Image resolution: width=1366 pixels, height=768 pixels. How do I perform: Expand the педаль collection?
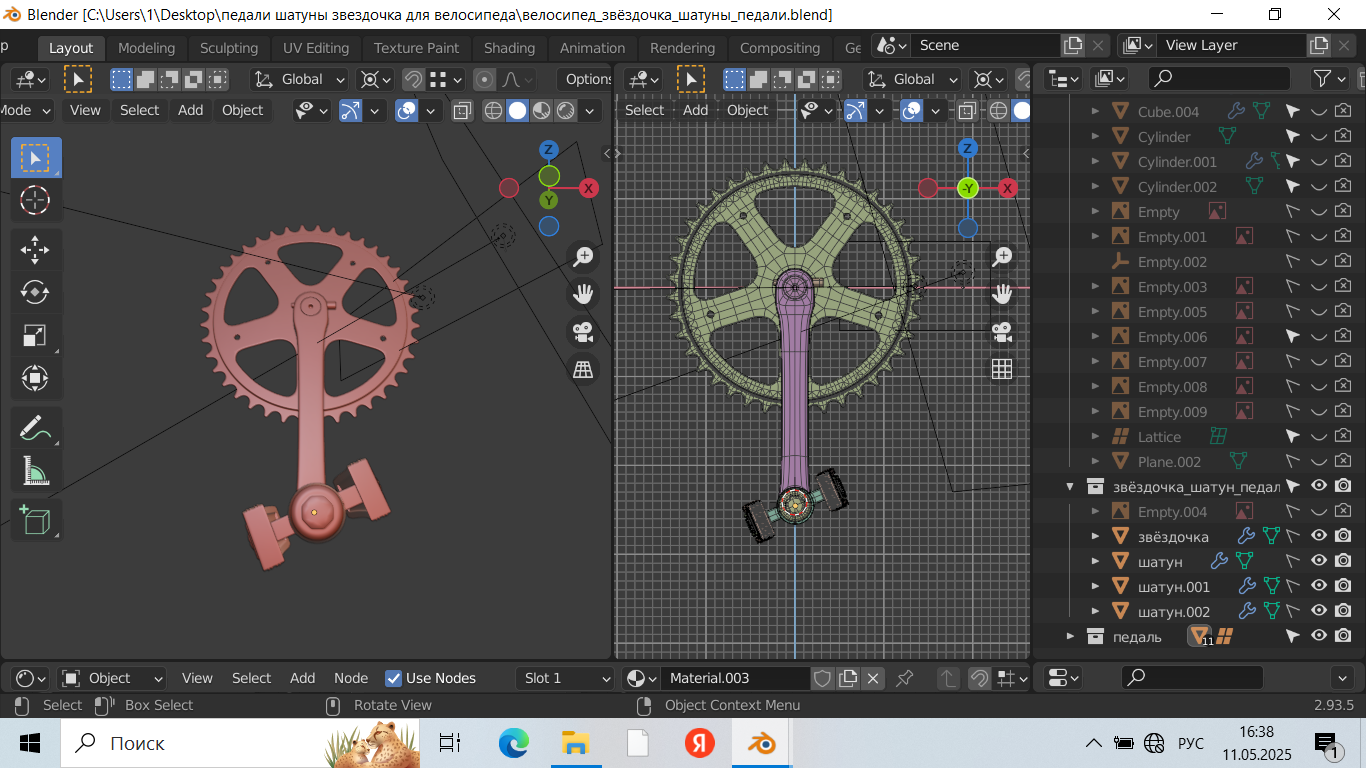1071,636
